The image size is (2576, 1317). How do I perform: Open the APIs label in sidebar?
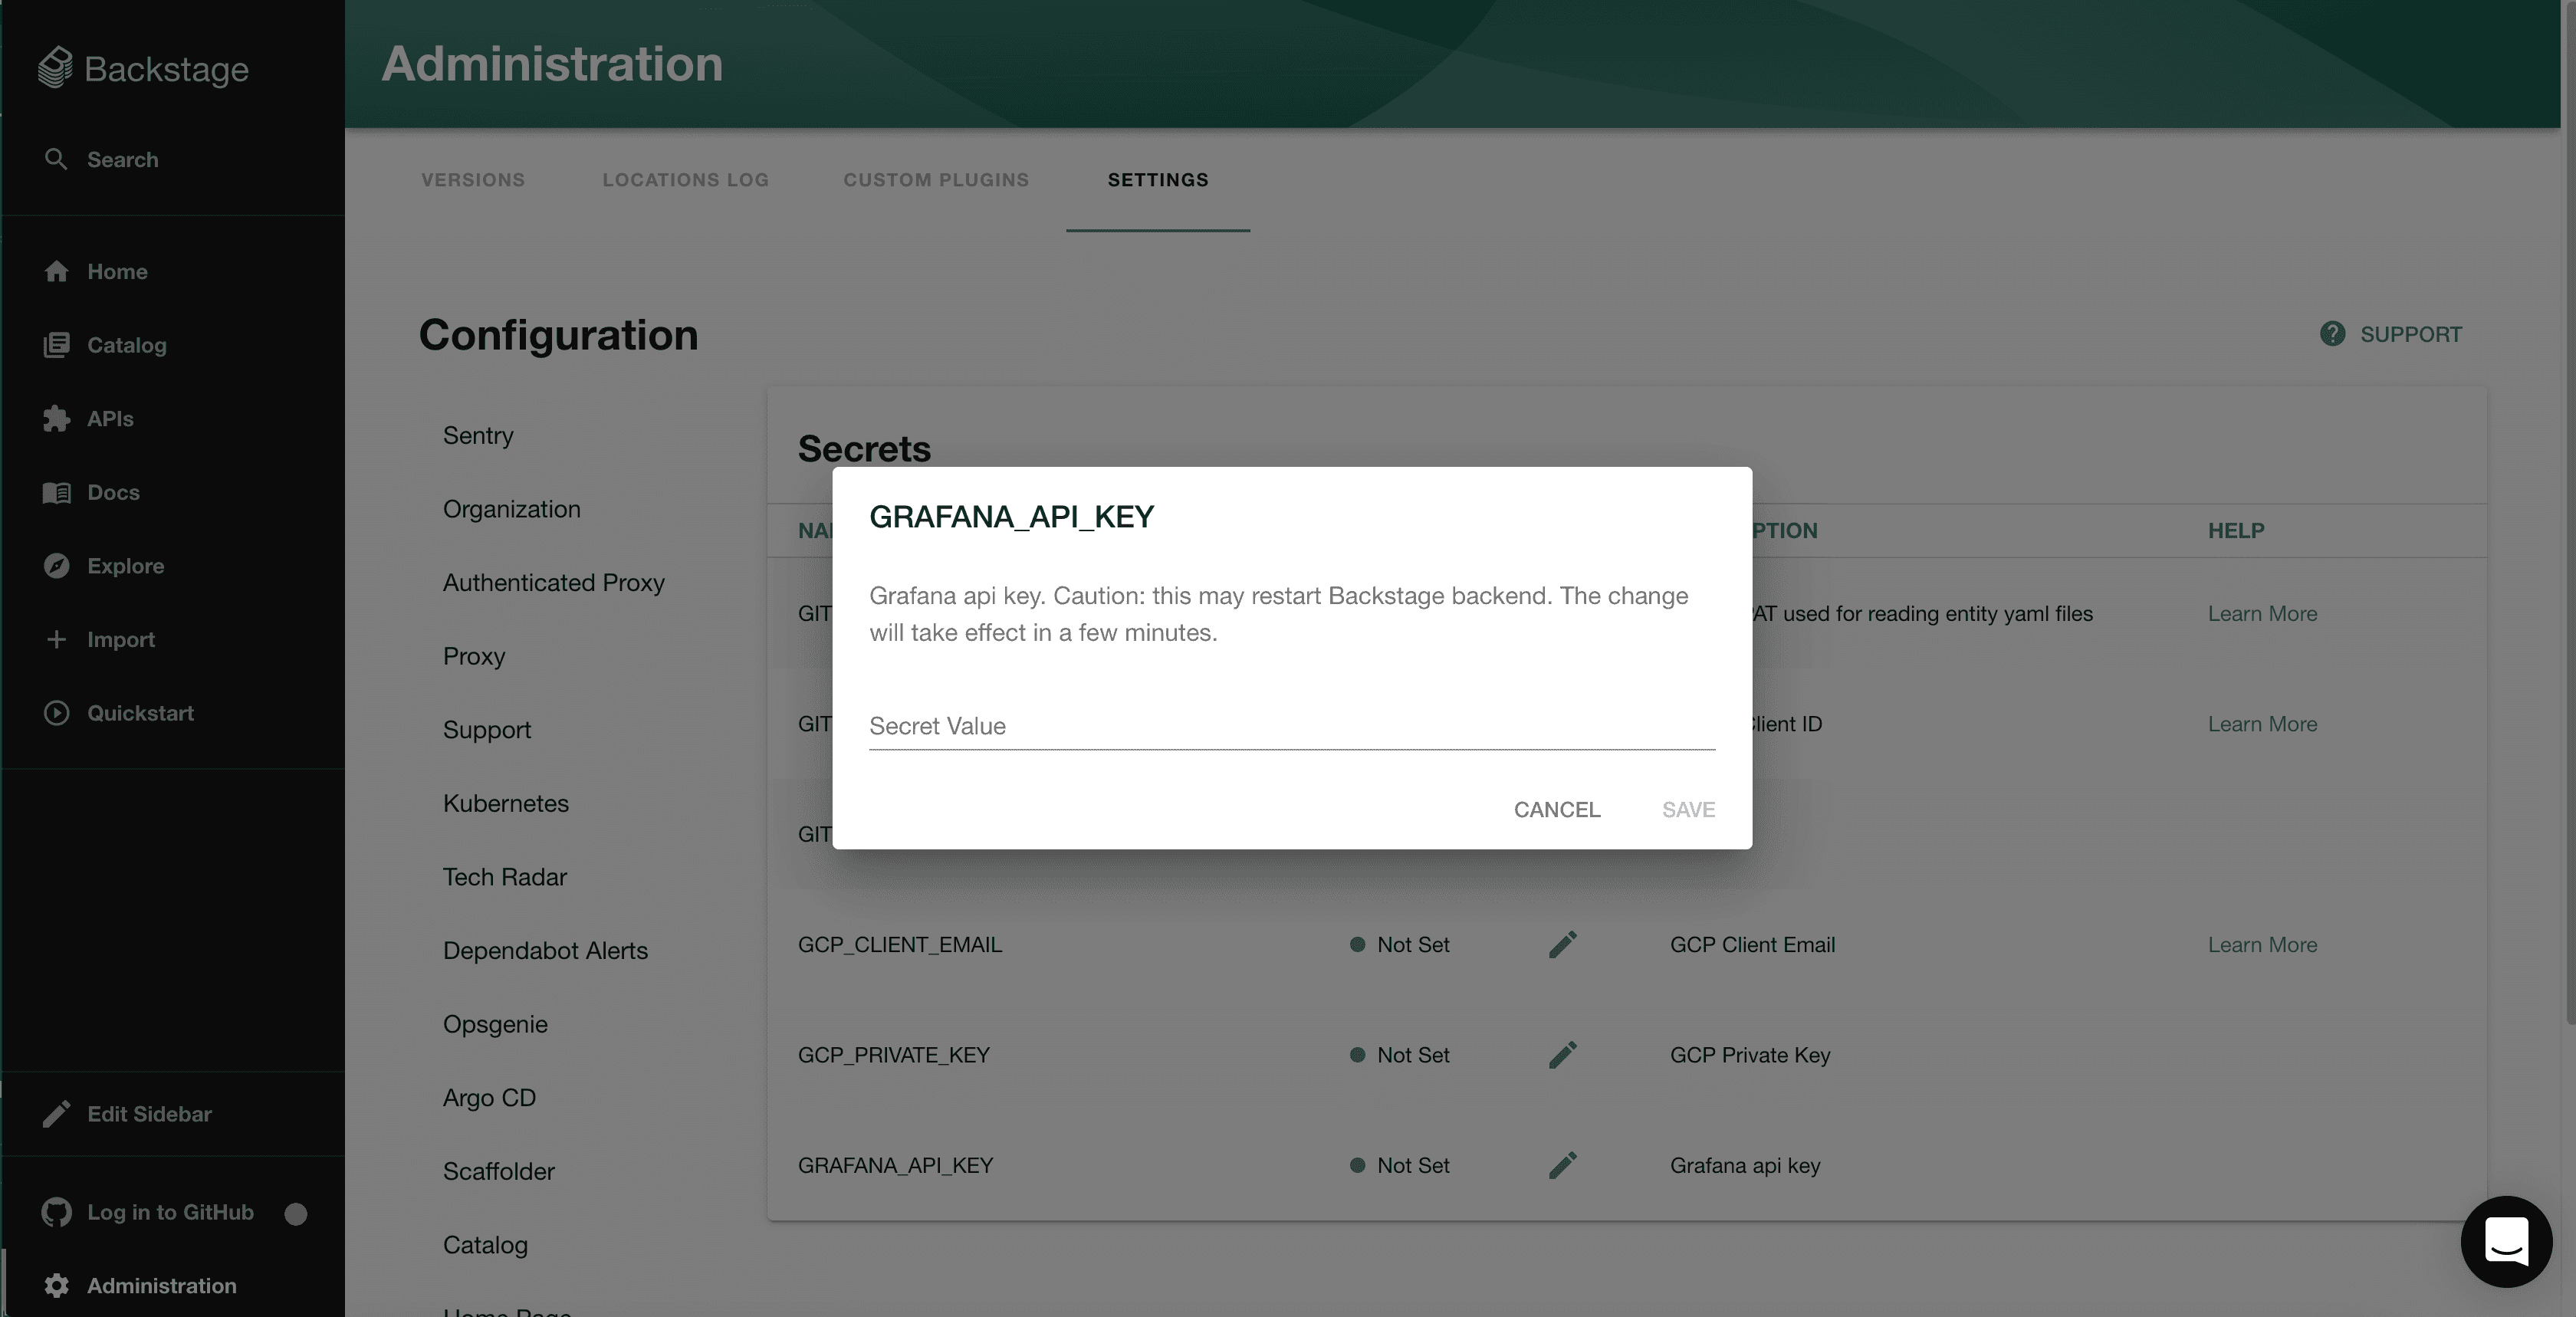[110, 419]
